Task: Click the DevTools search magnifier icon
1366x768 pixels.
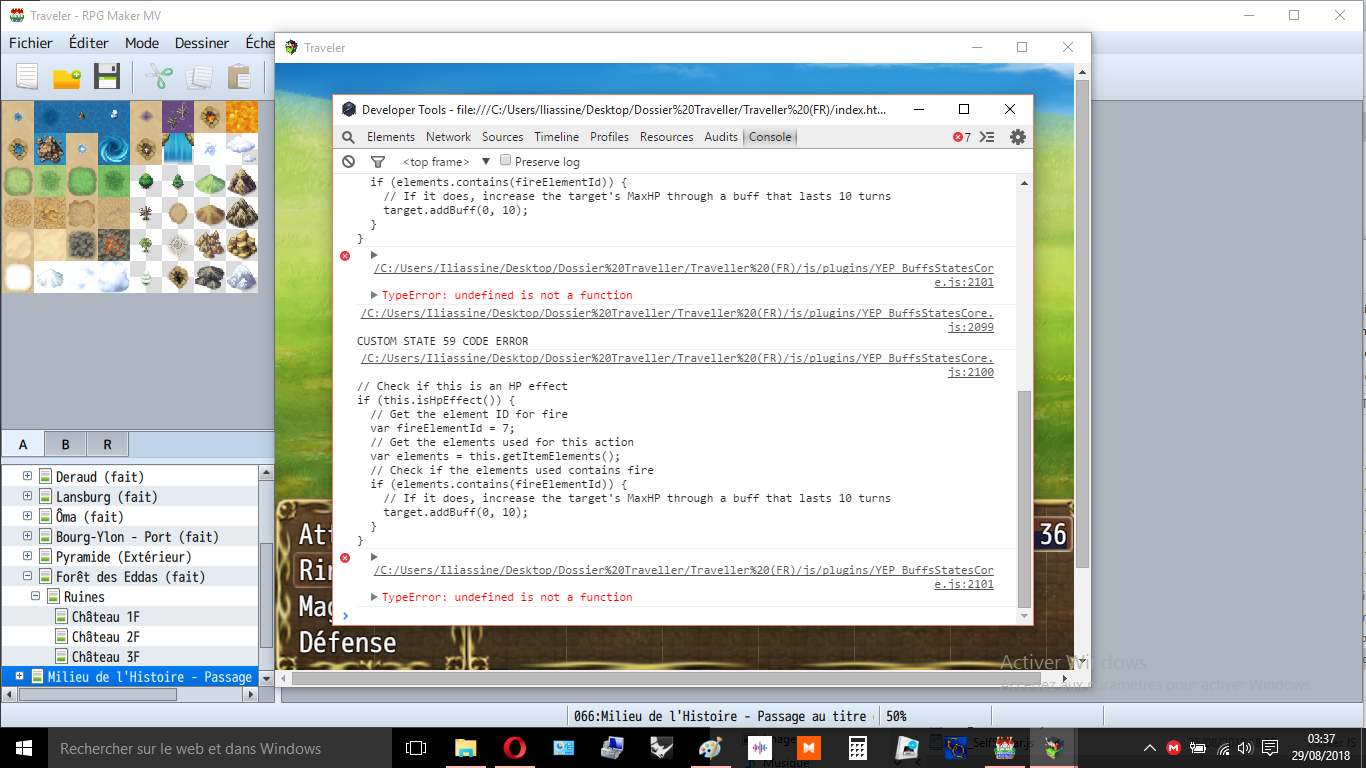Action: (x=348, y=137)
